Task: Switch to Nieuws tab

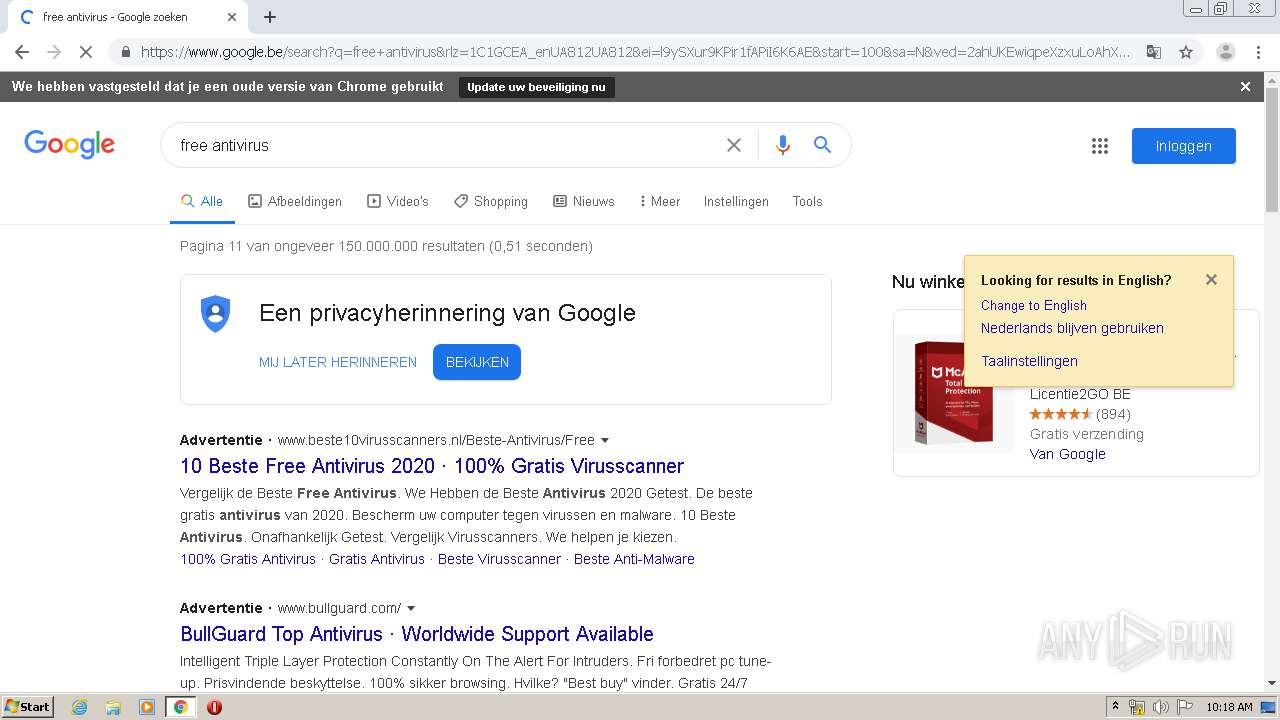Action: [x=584, y=201]
